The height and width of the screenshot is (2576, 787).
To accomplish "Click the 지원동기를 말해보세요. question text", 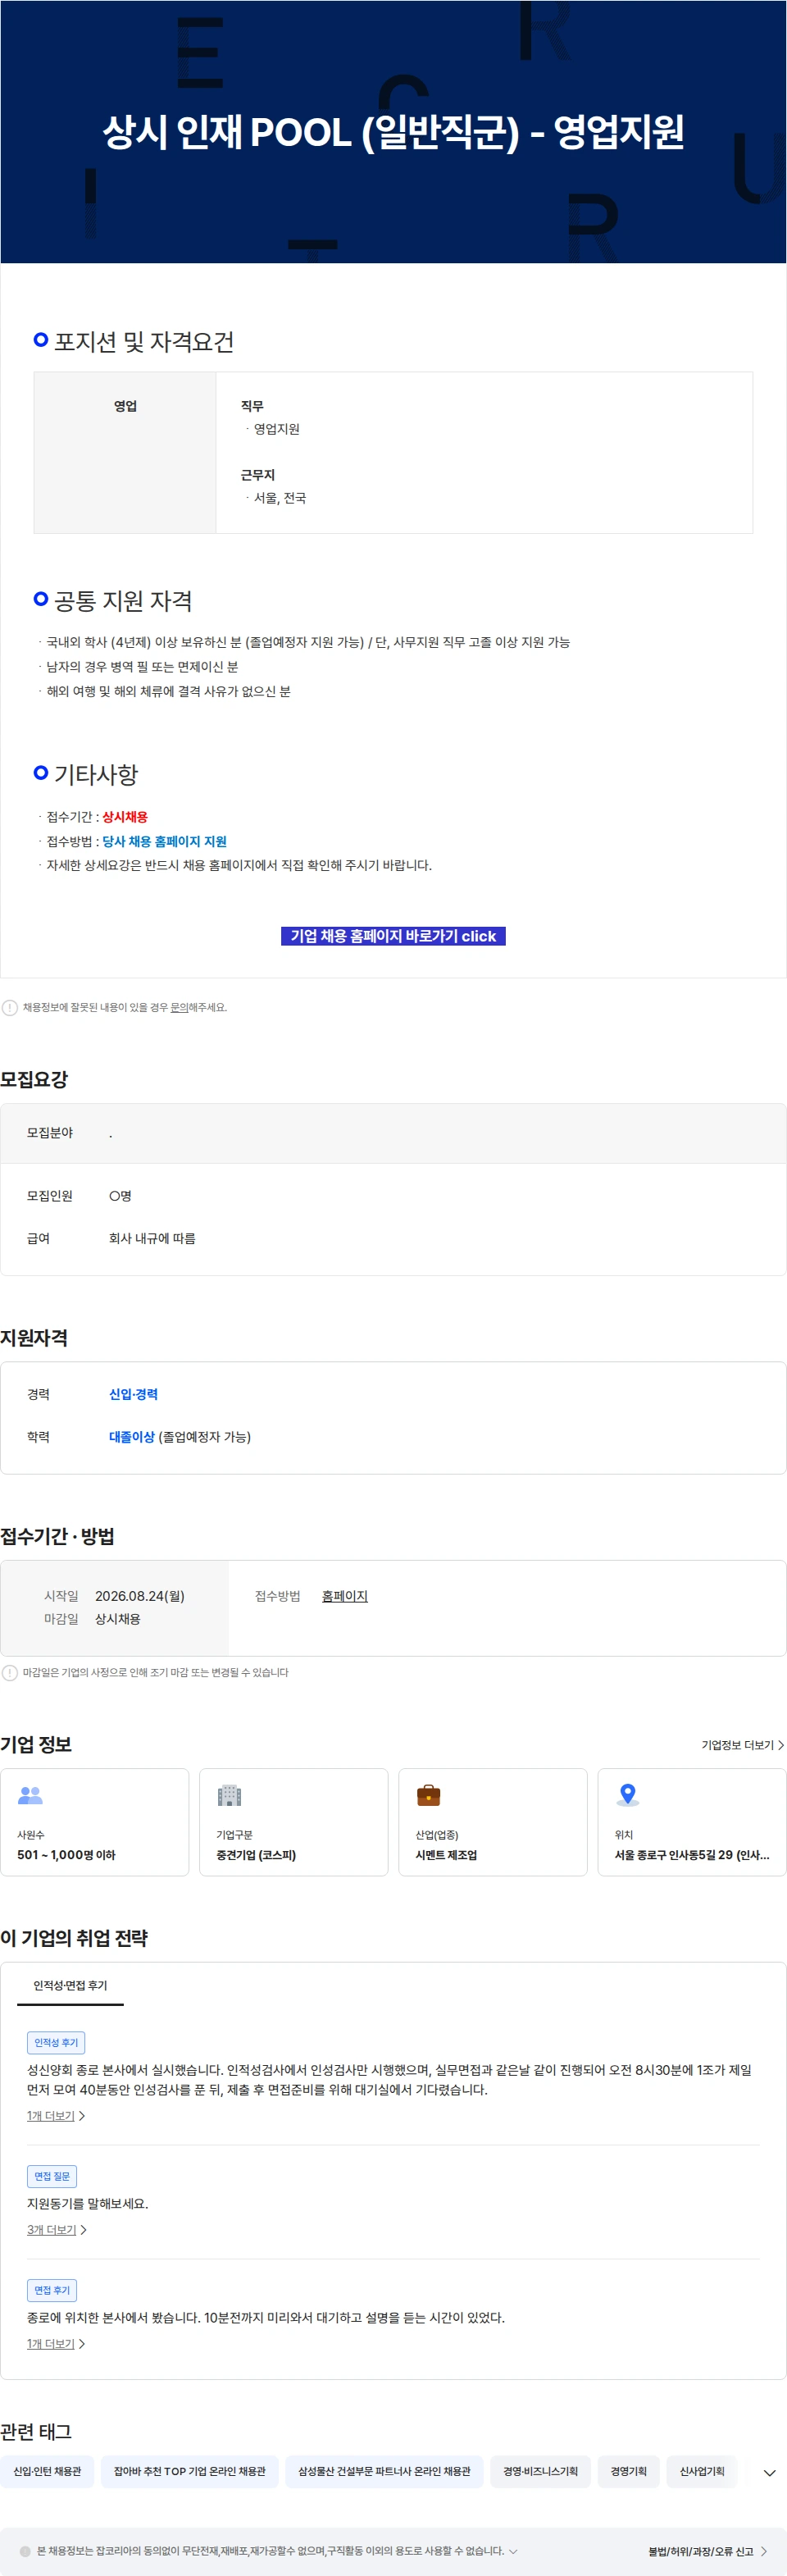I will click(87, 2203).
